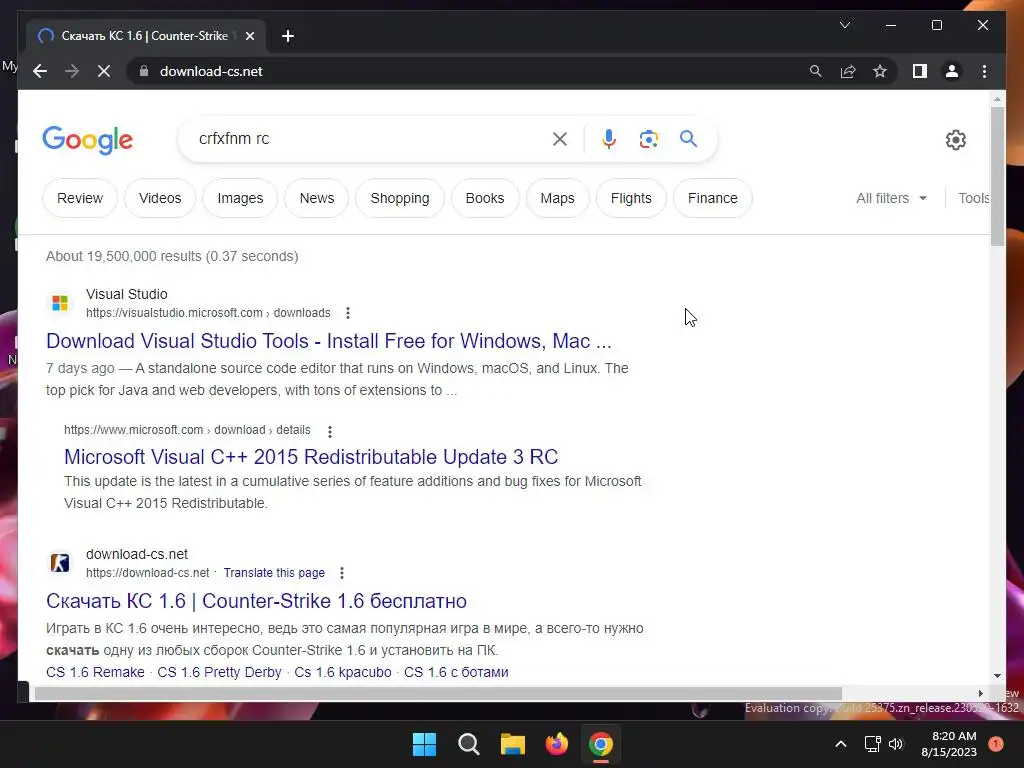This screenshot has width=1024, height=768.
Task: Start Google voice search
Action: [609, 139]
